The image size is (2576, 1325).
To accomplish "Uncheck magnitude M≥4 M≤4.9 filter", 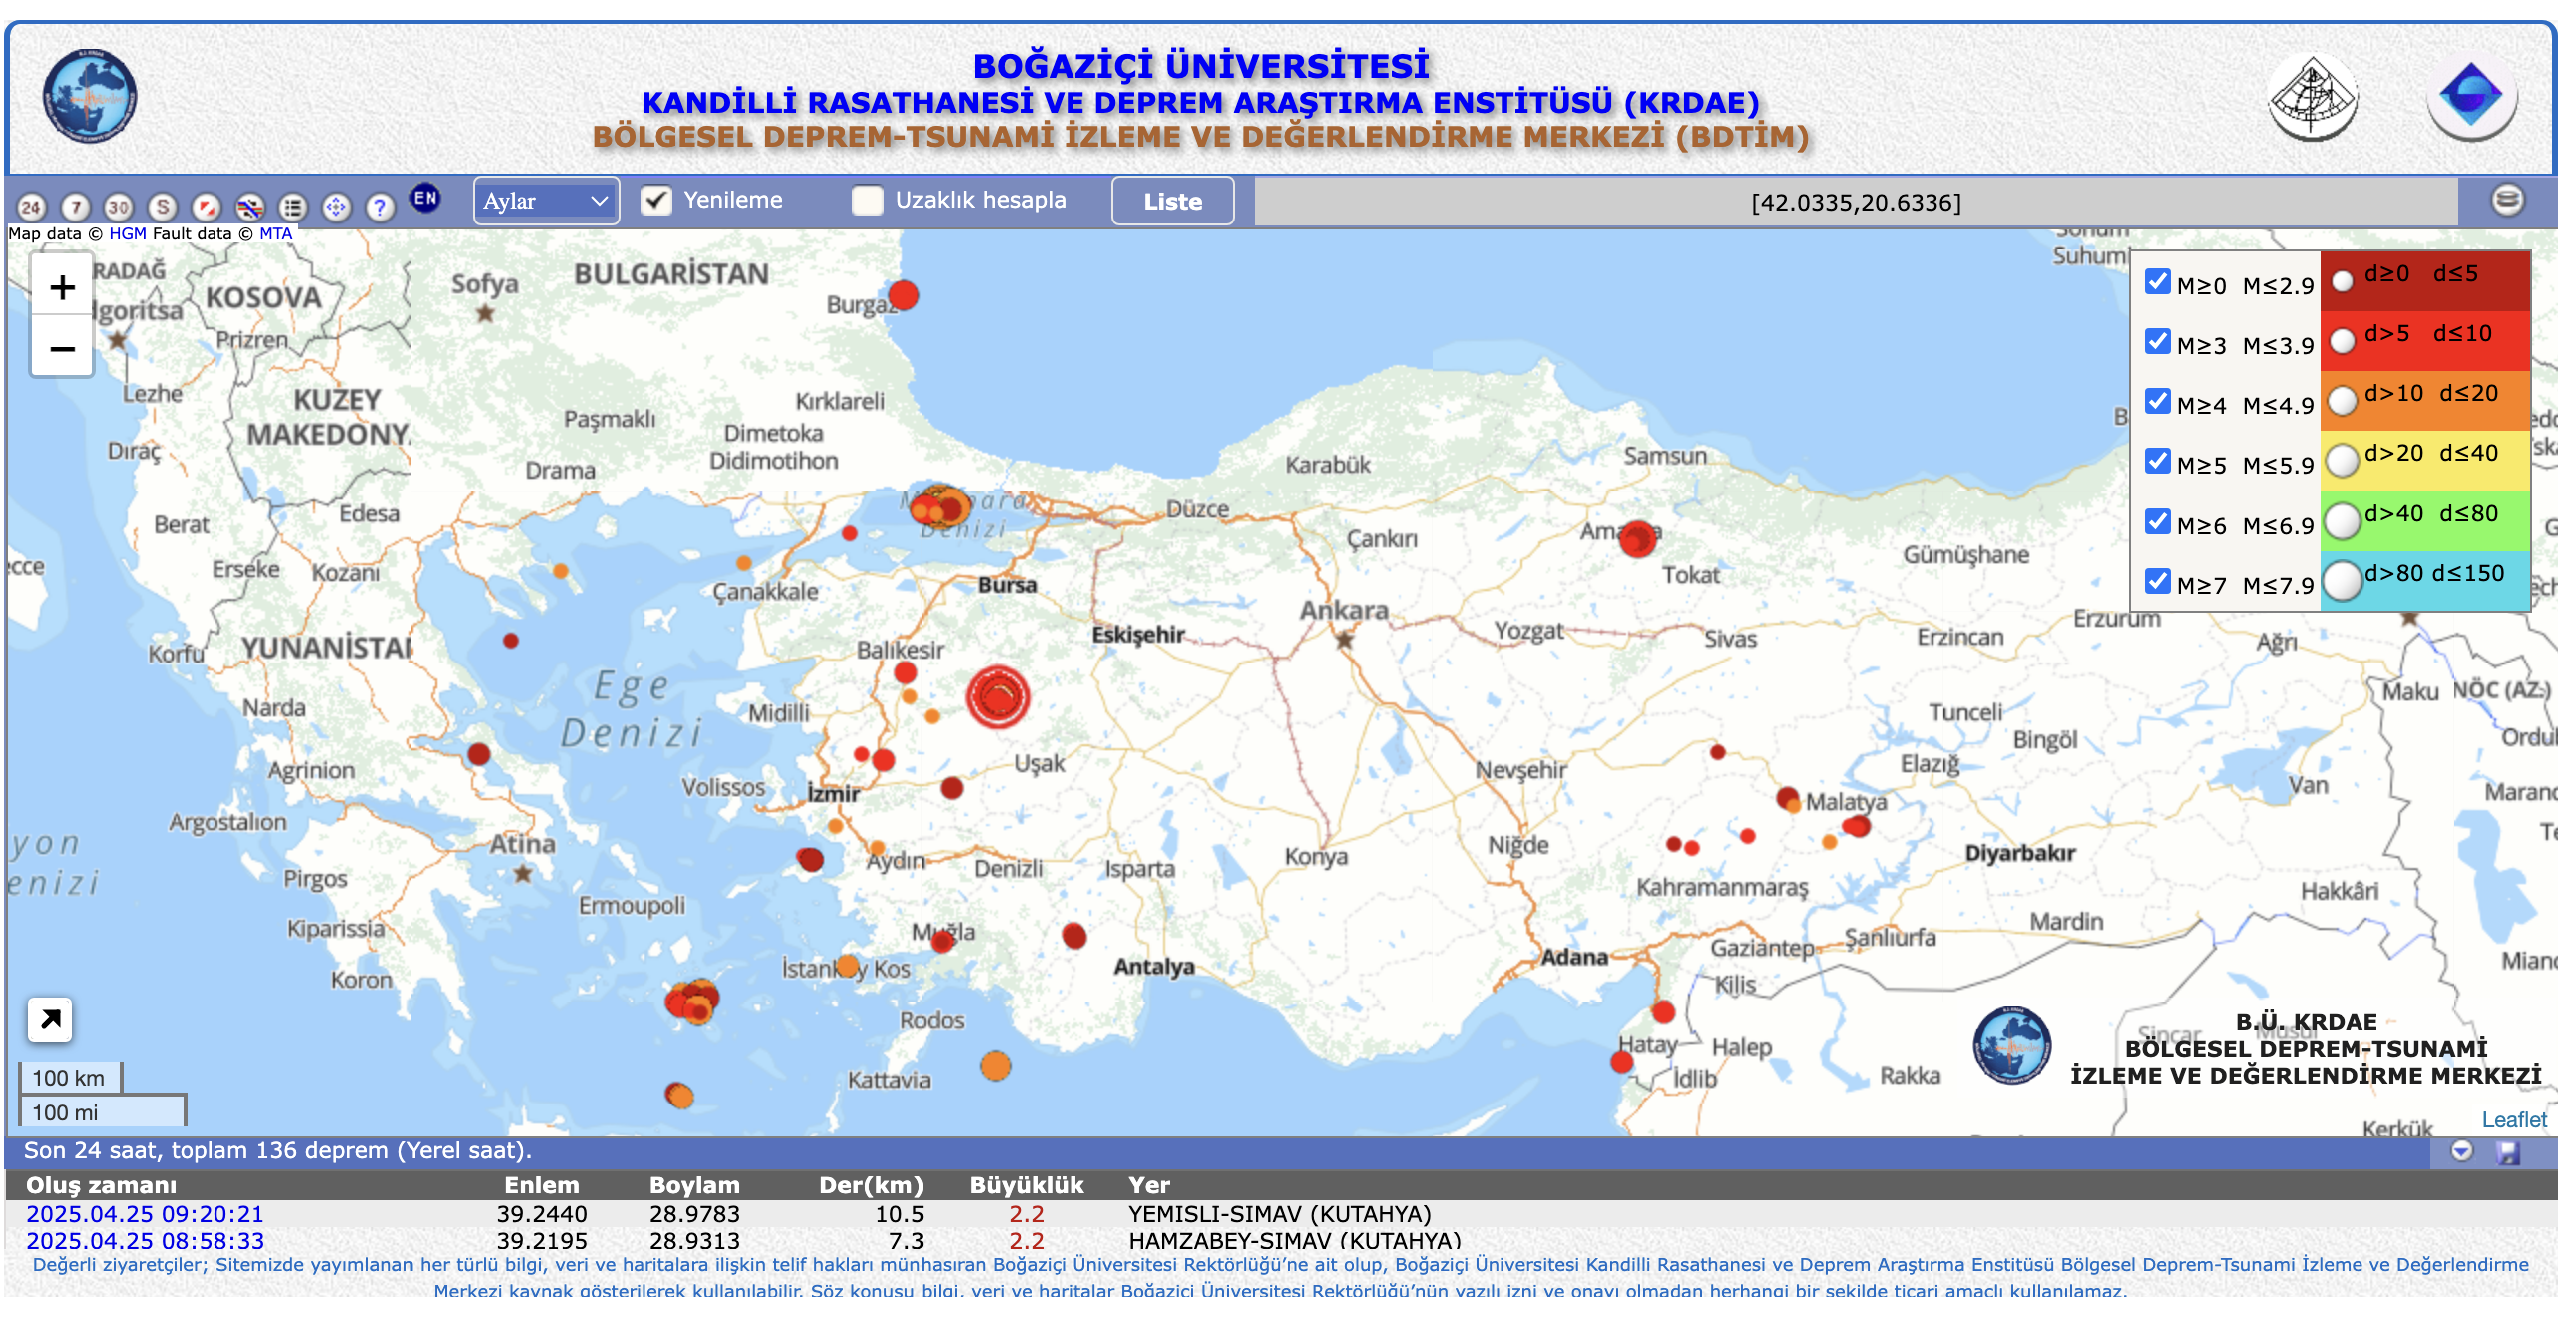I will coord(2158,402).
